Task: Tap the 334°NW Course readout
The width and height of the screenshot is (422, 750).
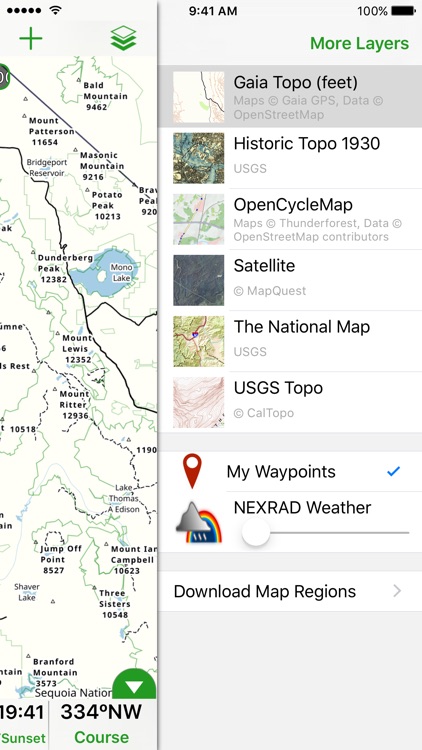Action: pyautogui.click(x=101, y=724)
